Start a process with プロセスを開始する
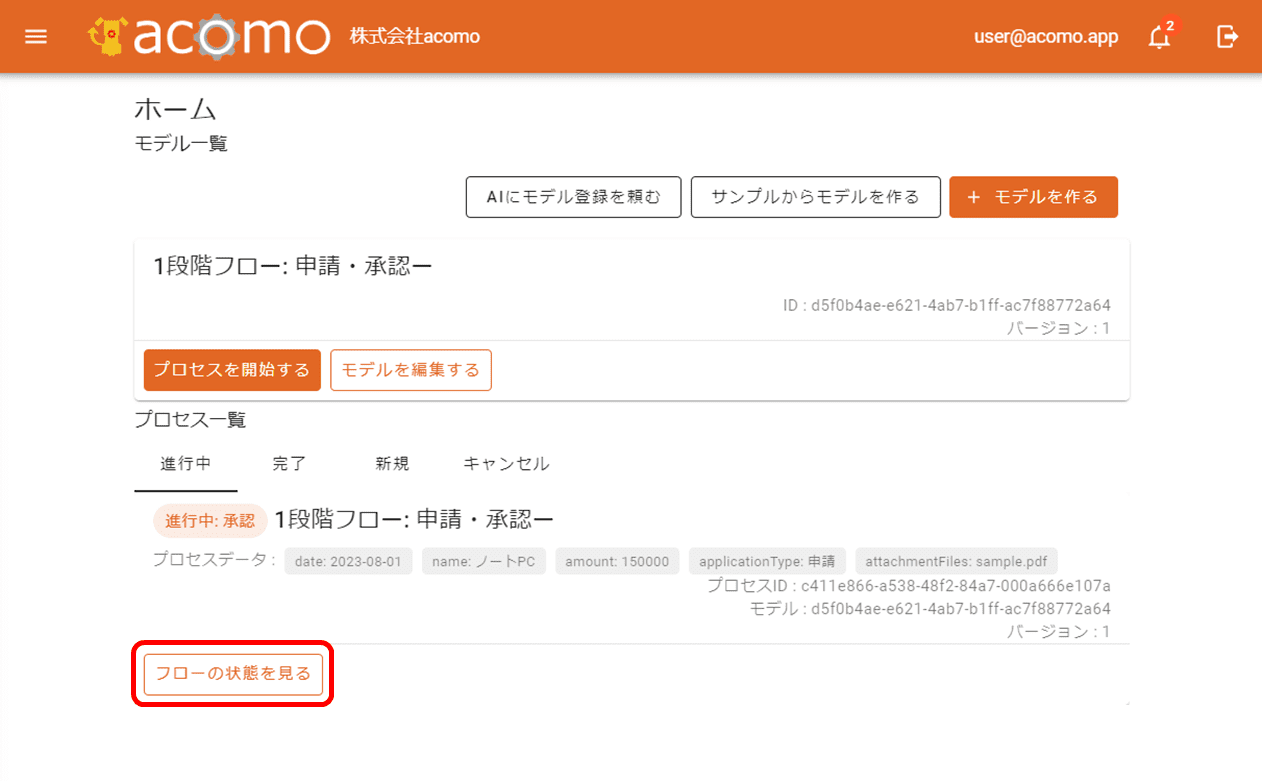1262x781 pixels. pyautogui.click(x=232, y=370)
